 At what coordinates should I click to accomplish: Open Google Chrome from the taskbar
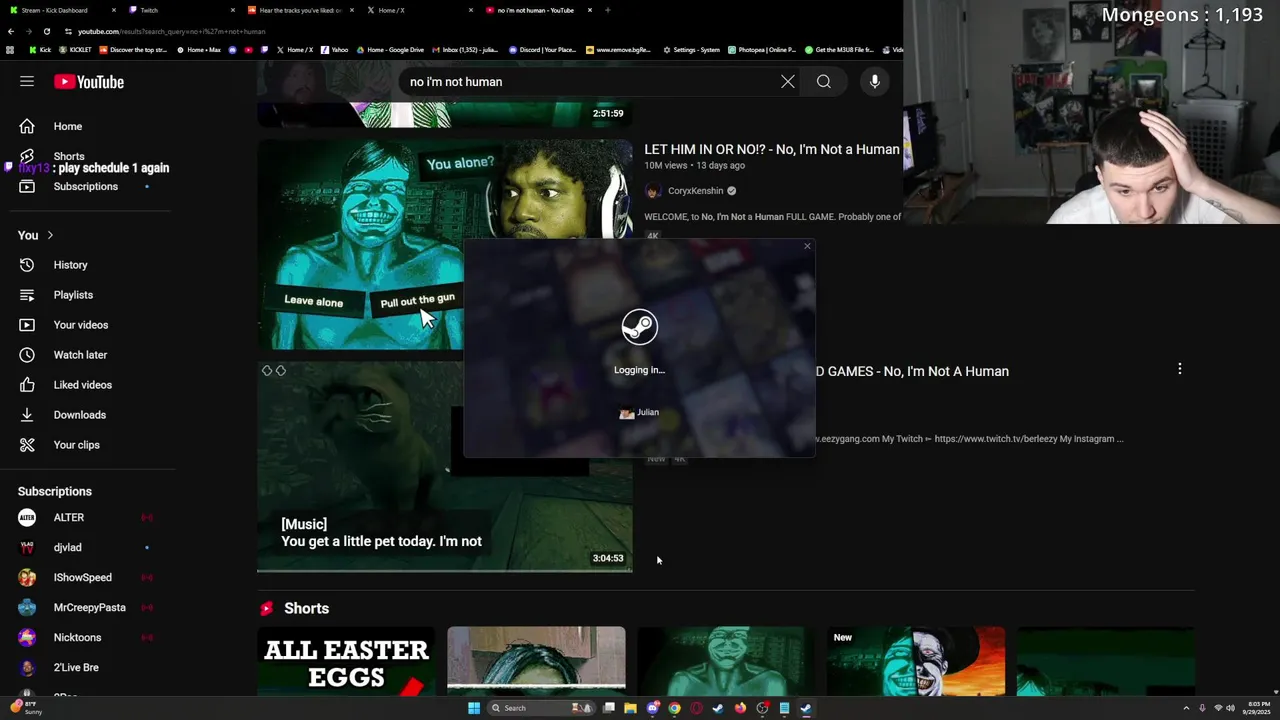tap(675, 708)
